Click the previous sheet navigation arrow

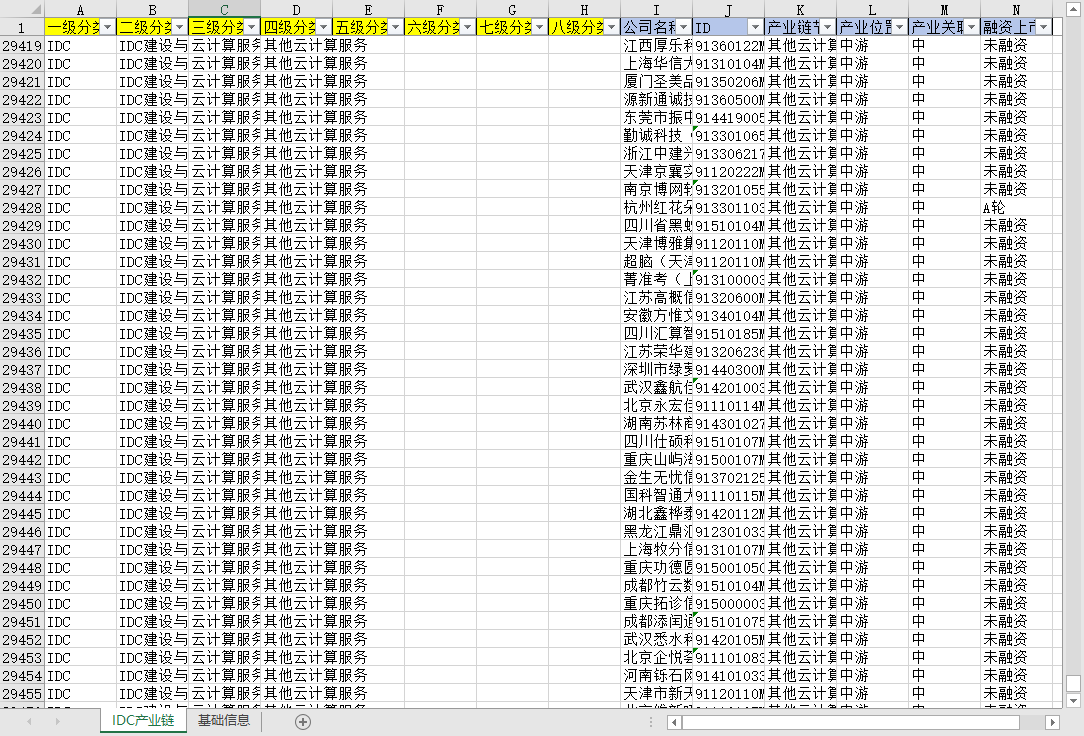(29, 721)
